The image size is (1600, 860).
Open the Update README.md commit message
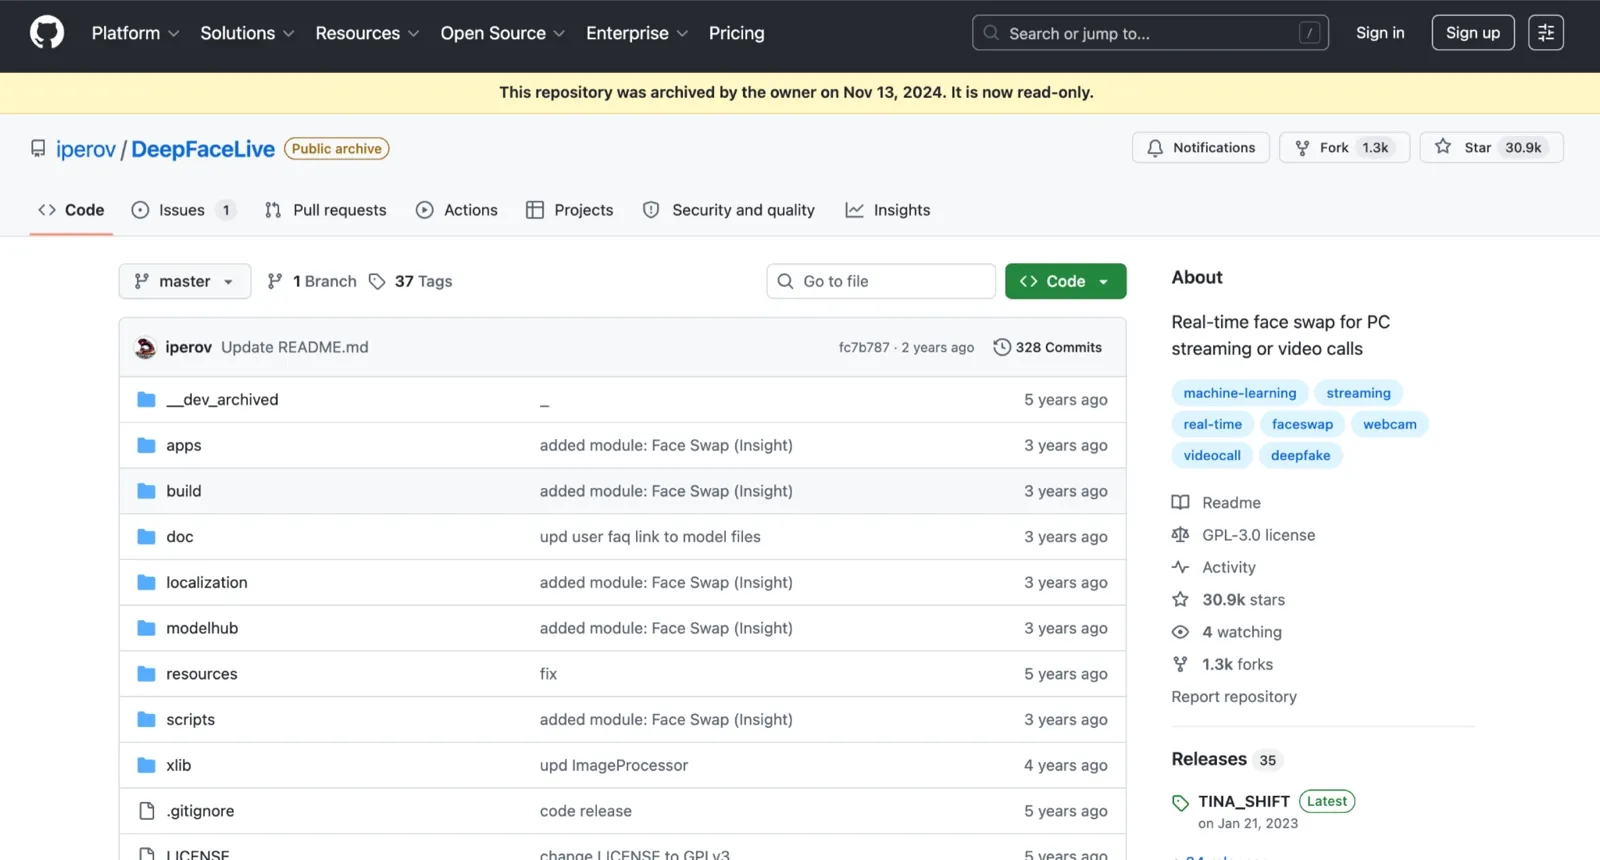point(295,347)
